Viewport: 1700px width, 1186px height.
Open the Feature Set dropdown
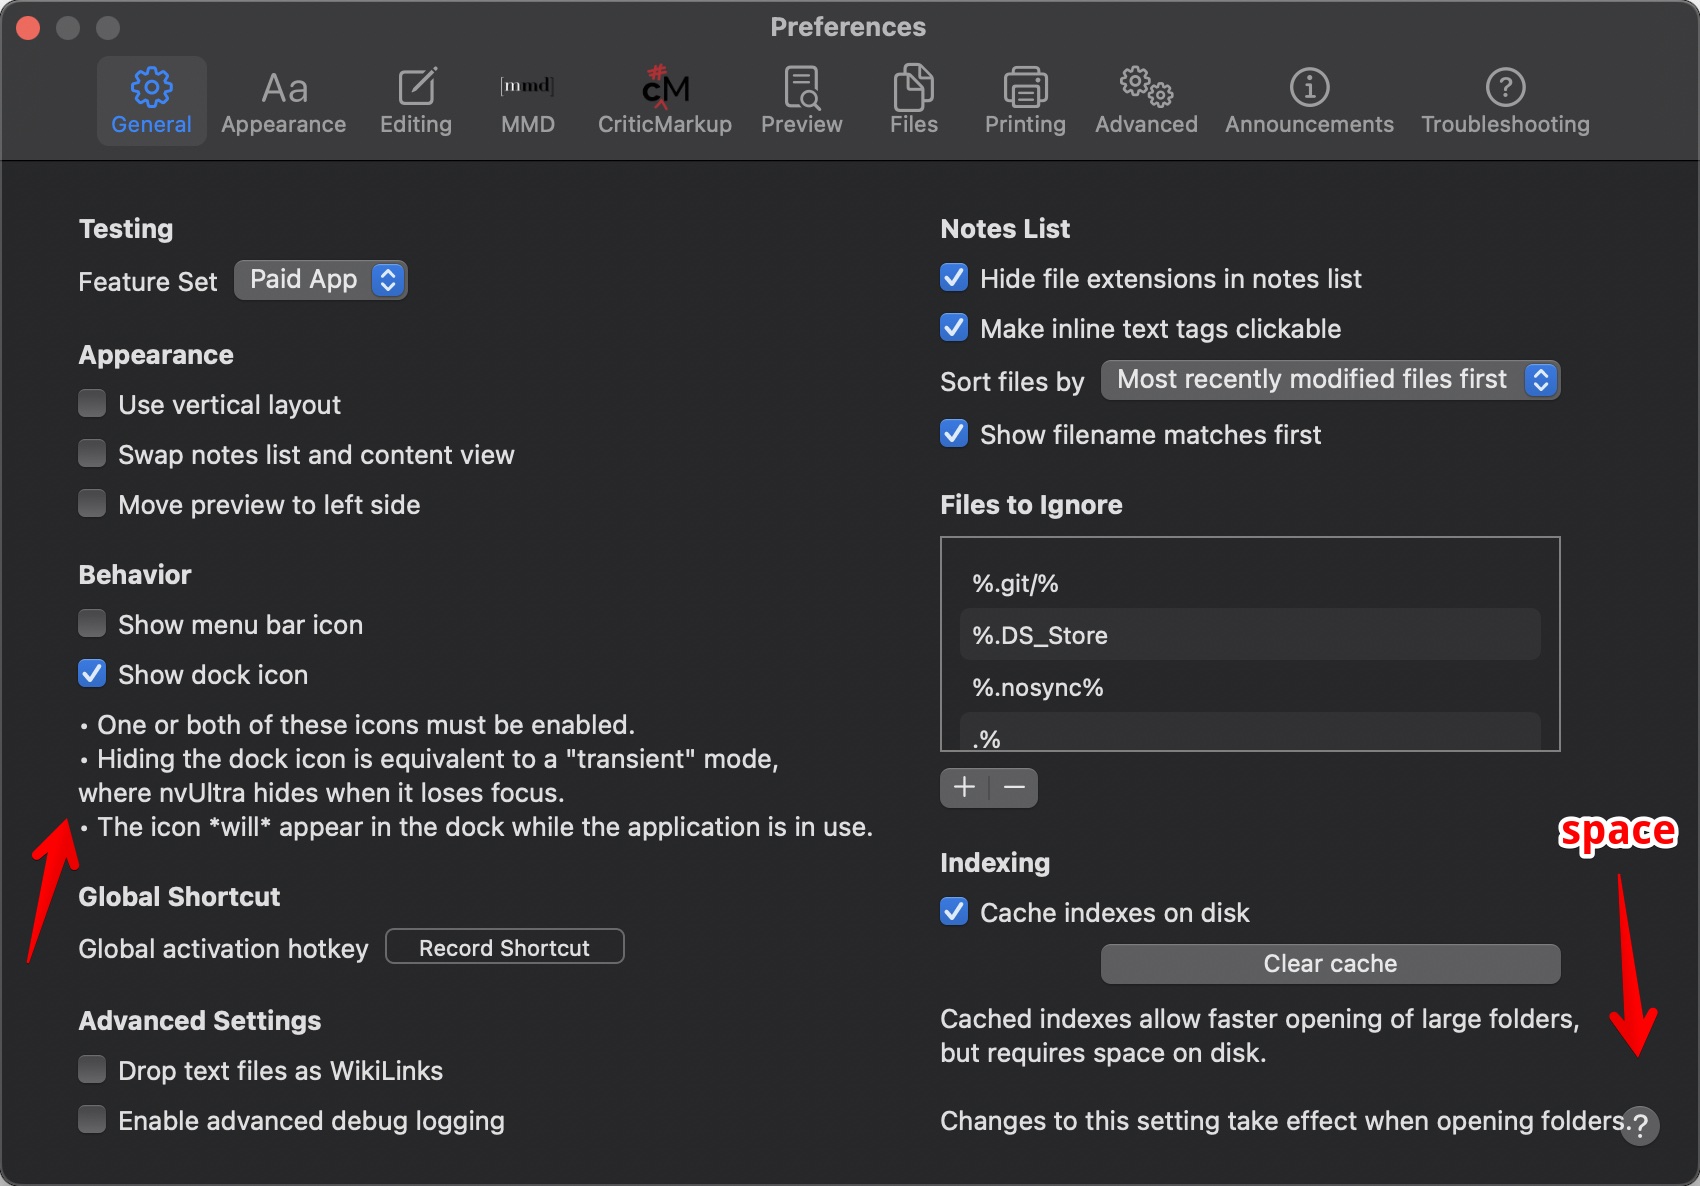tap(320, 280)
